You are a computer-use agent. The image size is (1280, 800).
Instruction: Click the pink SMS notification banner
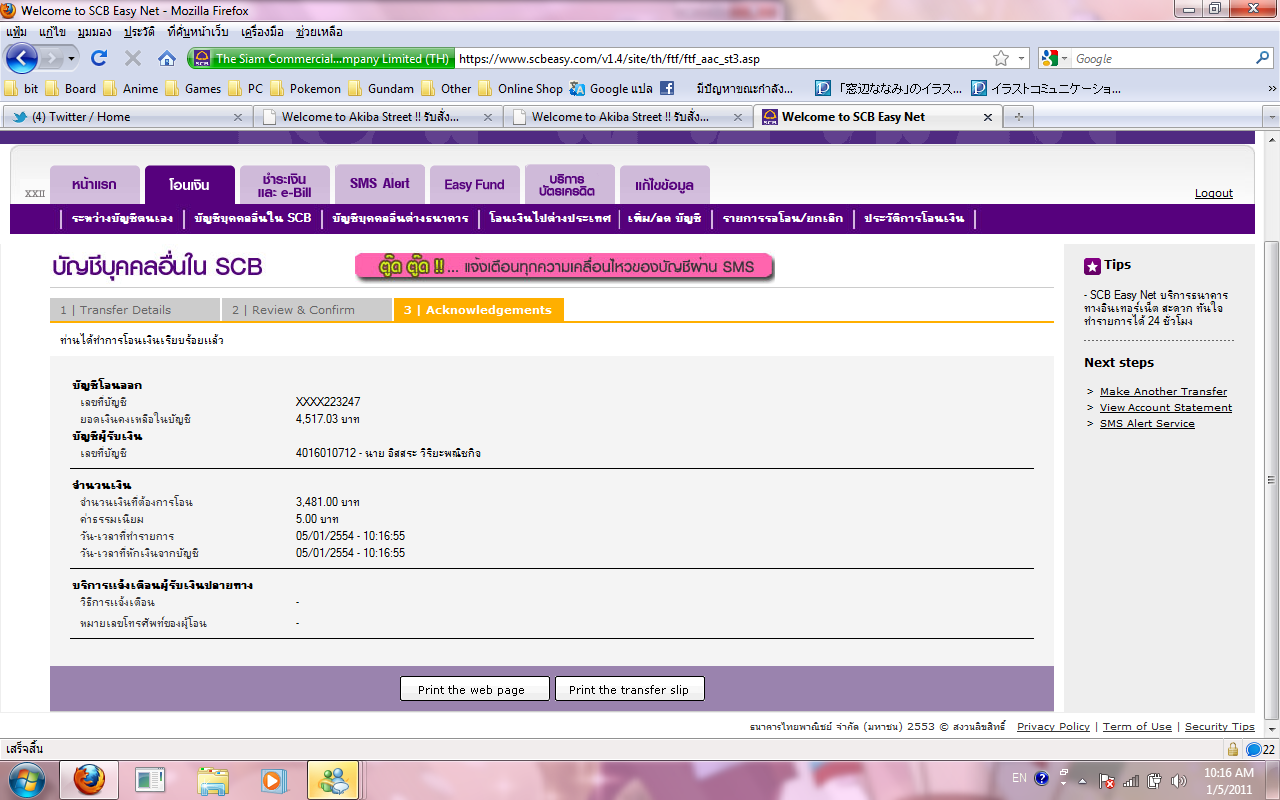(566, 267)
